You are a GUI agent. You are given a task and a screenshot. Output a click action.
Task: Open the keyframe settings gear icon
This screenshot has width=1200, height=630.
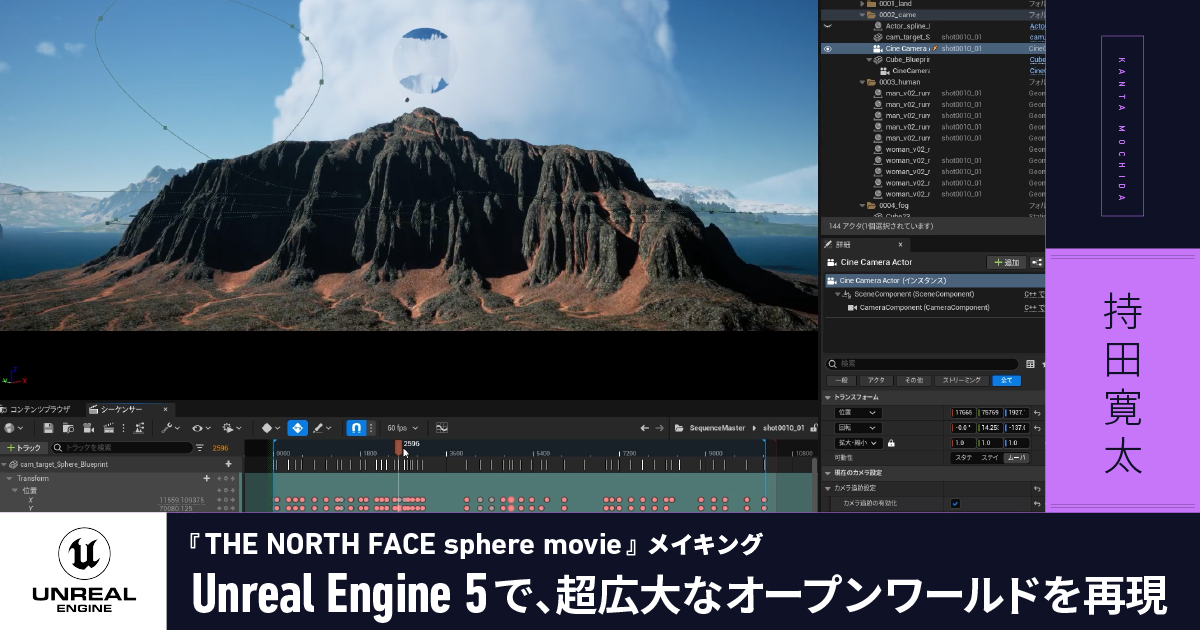click(228, 427)
